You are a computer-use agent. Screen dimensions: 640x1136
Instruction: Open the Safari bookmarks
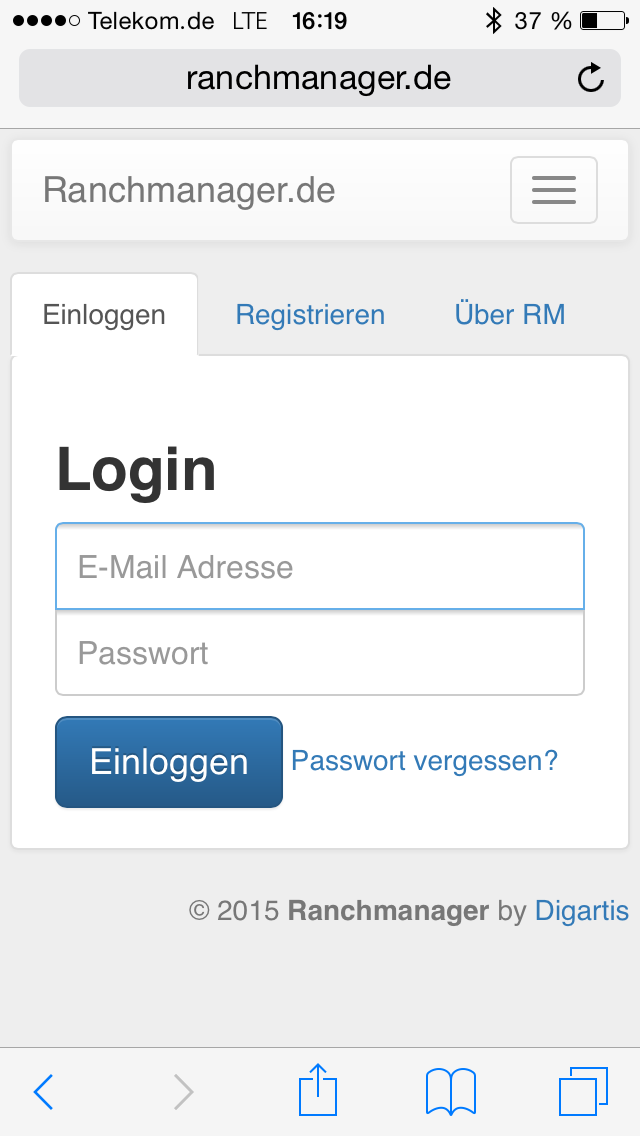click(x=450, y=1091)
